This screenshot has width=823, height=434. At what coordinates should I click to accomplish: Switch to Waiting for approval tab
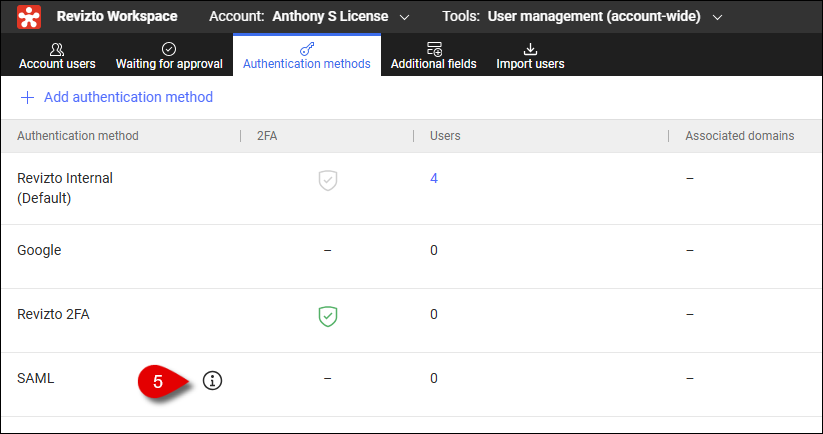(x=169, y=57)
